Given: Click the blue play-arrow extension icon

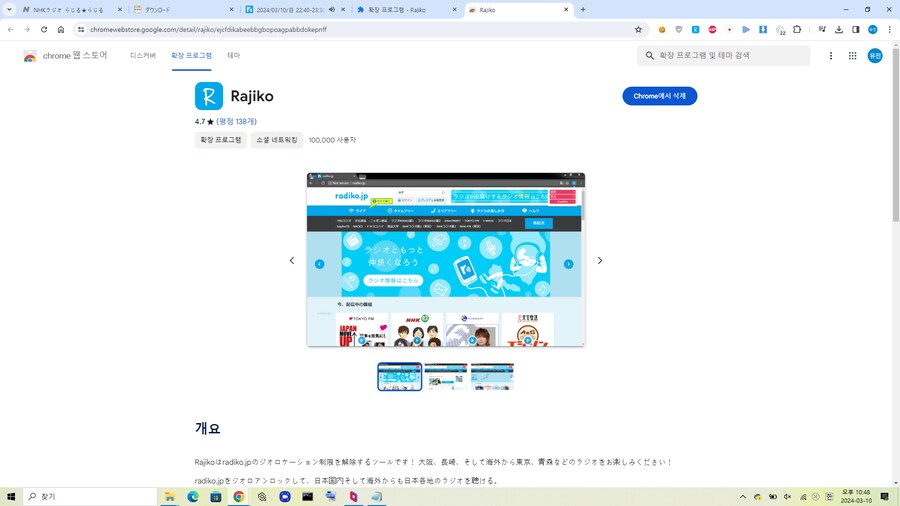Looking at the screenshot, I should 746,29.
